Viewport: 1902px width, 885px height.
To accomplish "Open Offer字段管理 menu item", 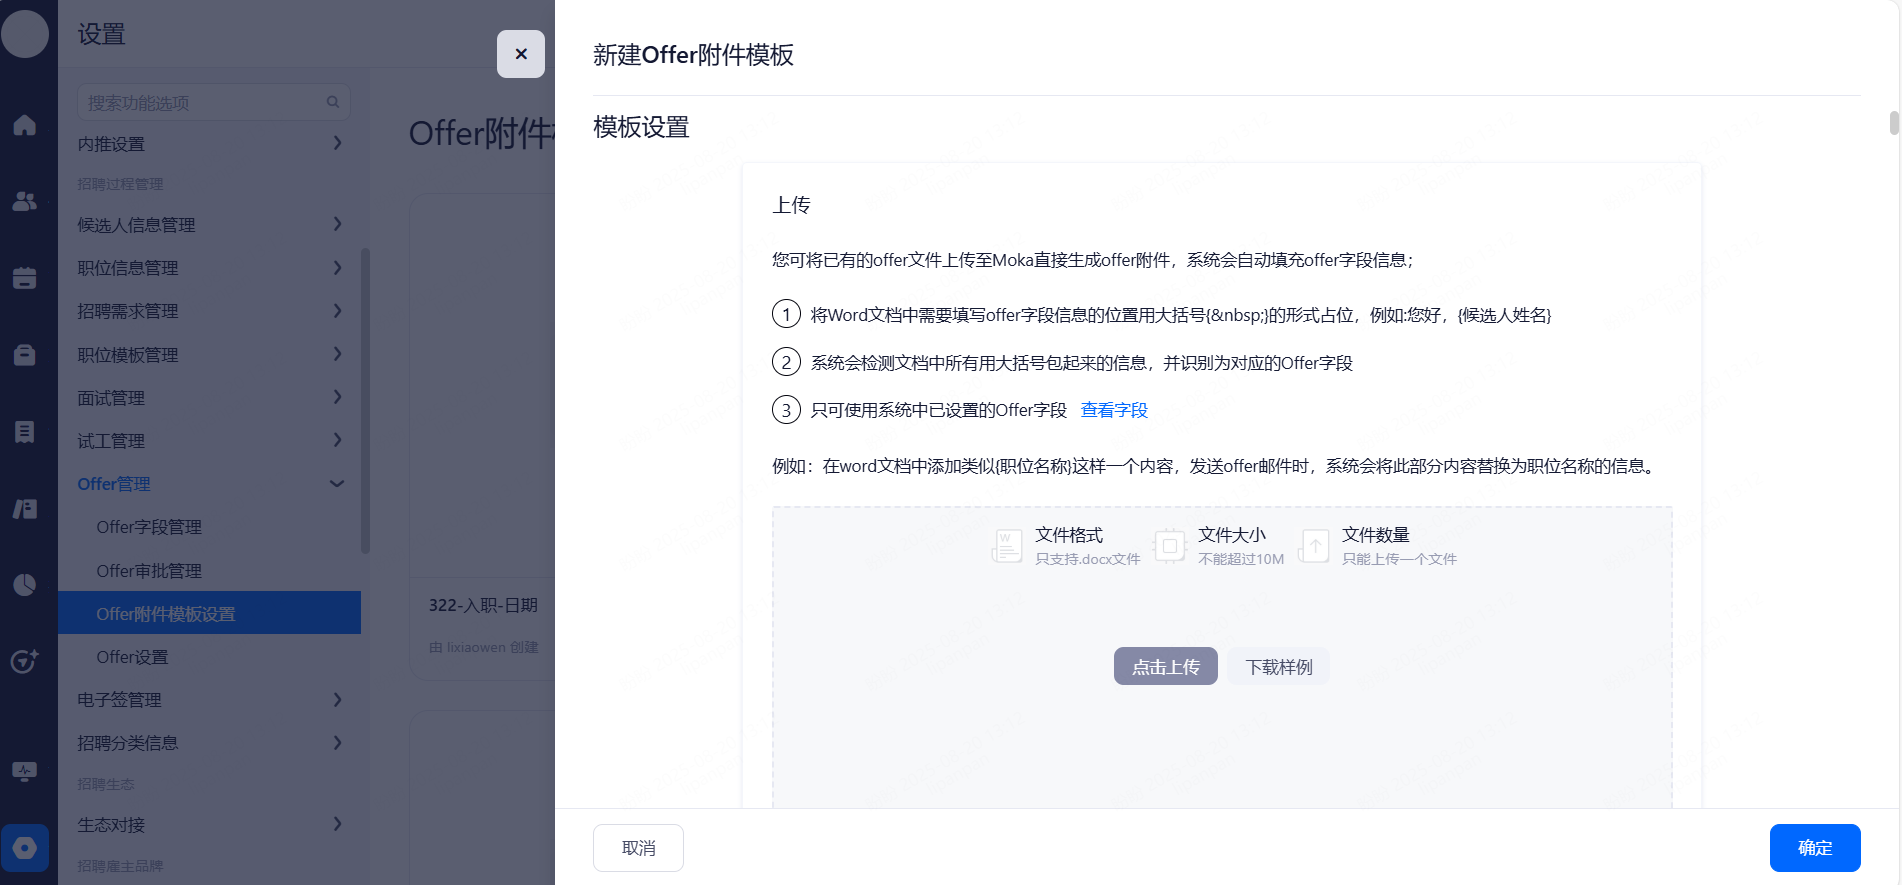I will coord(149,527).
